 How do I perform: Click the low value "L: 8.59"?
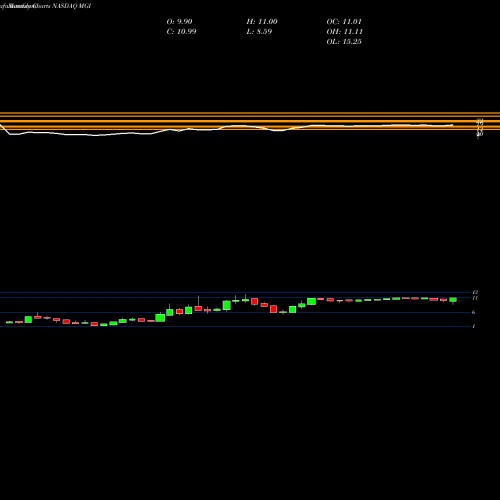tap(259, 32)
